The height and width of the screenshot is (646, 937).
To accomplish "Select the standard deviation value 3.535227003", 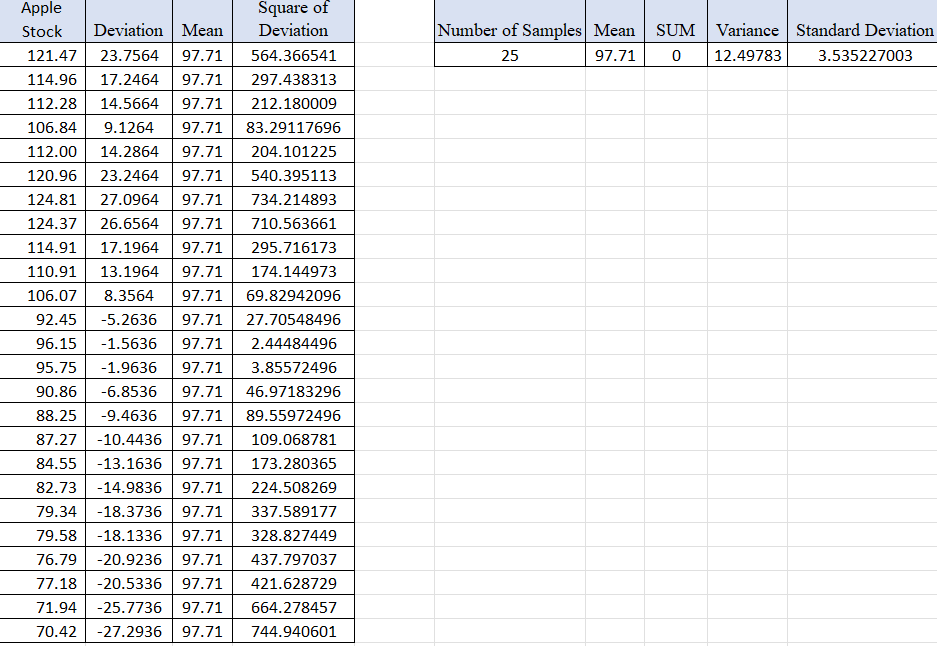I will [862, 55].
